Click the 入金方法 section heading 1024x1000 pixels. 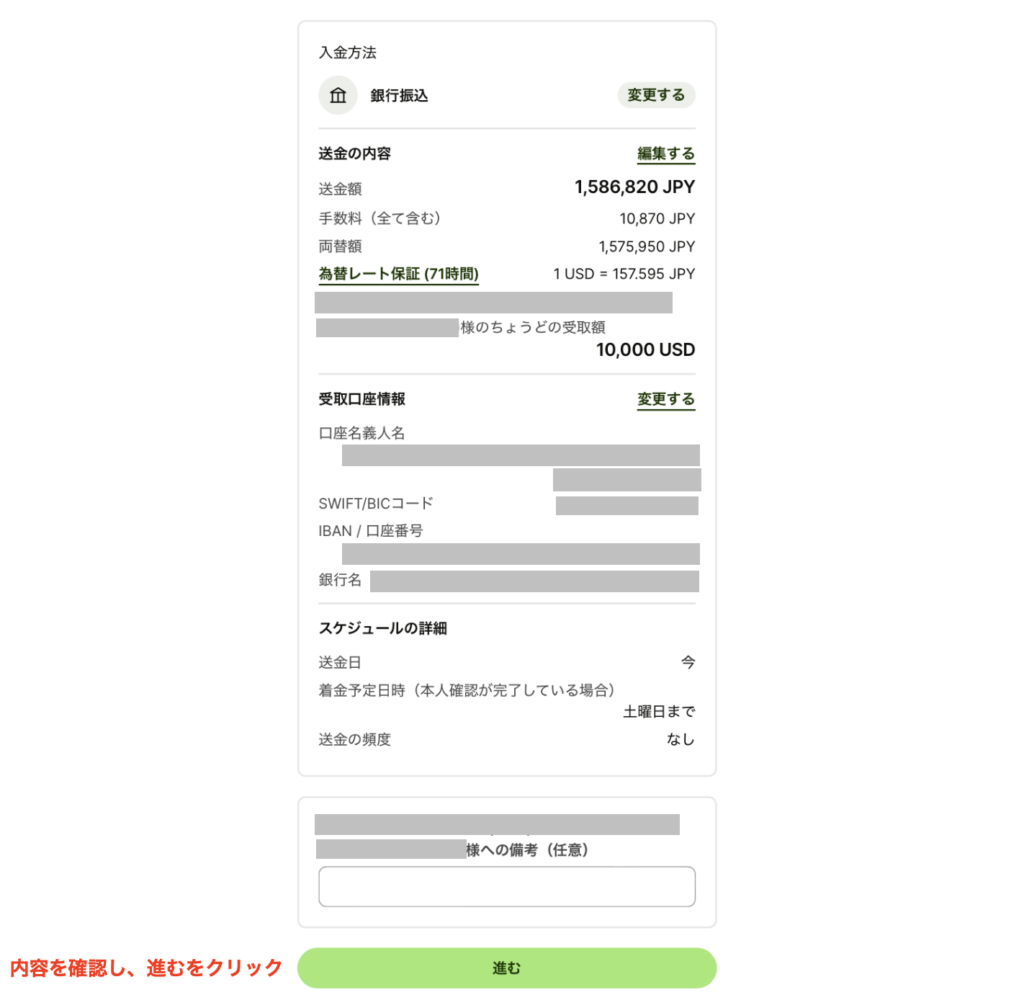tap(347, 52)
